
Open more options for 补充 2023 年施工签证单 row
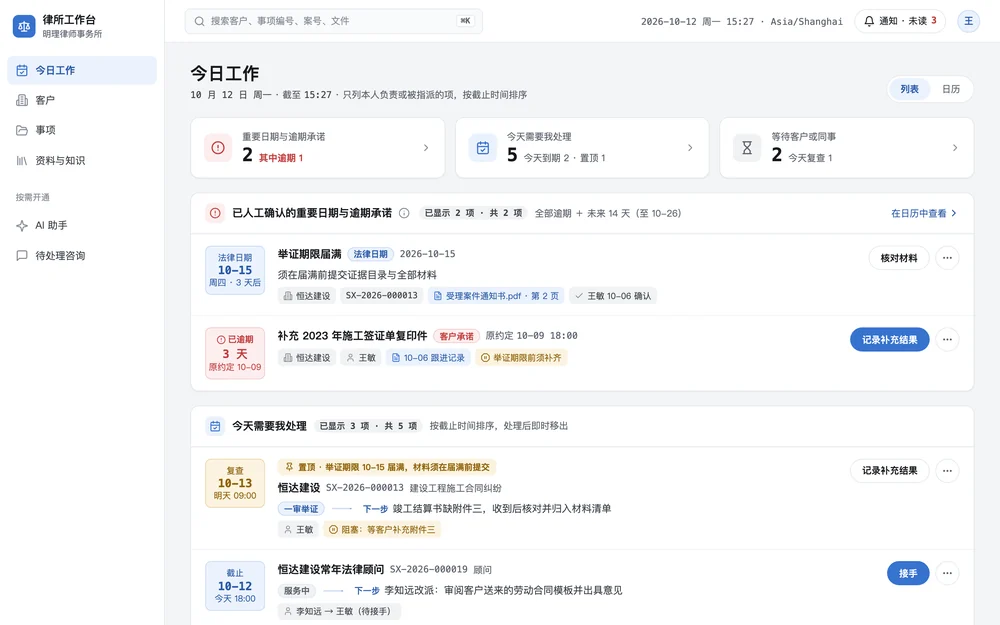(947, 339)
